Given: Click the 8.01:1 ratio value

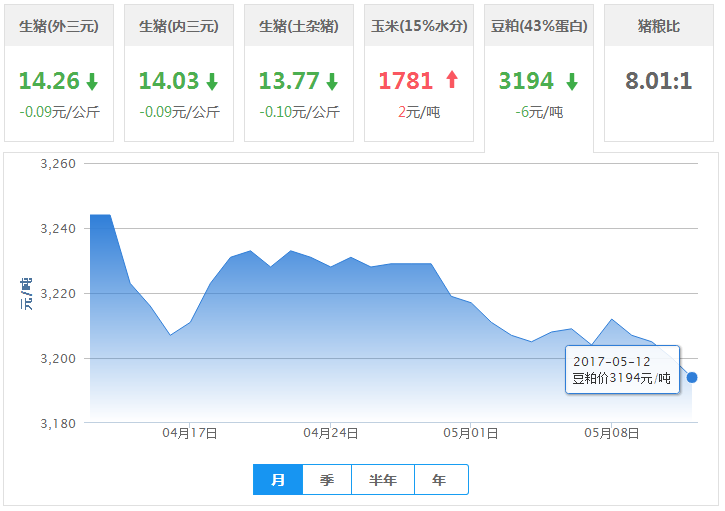Looking at the screenshot, I should click(659, 81).
